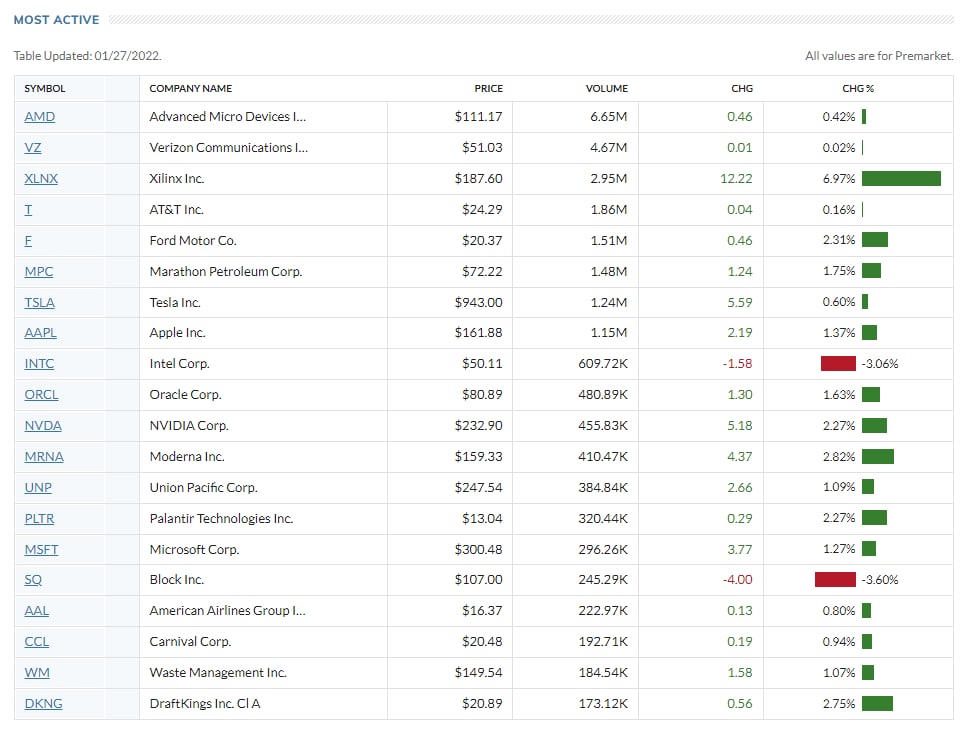
Task: Open the F (Ford) ticker link
Action: [28, 241]
